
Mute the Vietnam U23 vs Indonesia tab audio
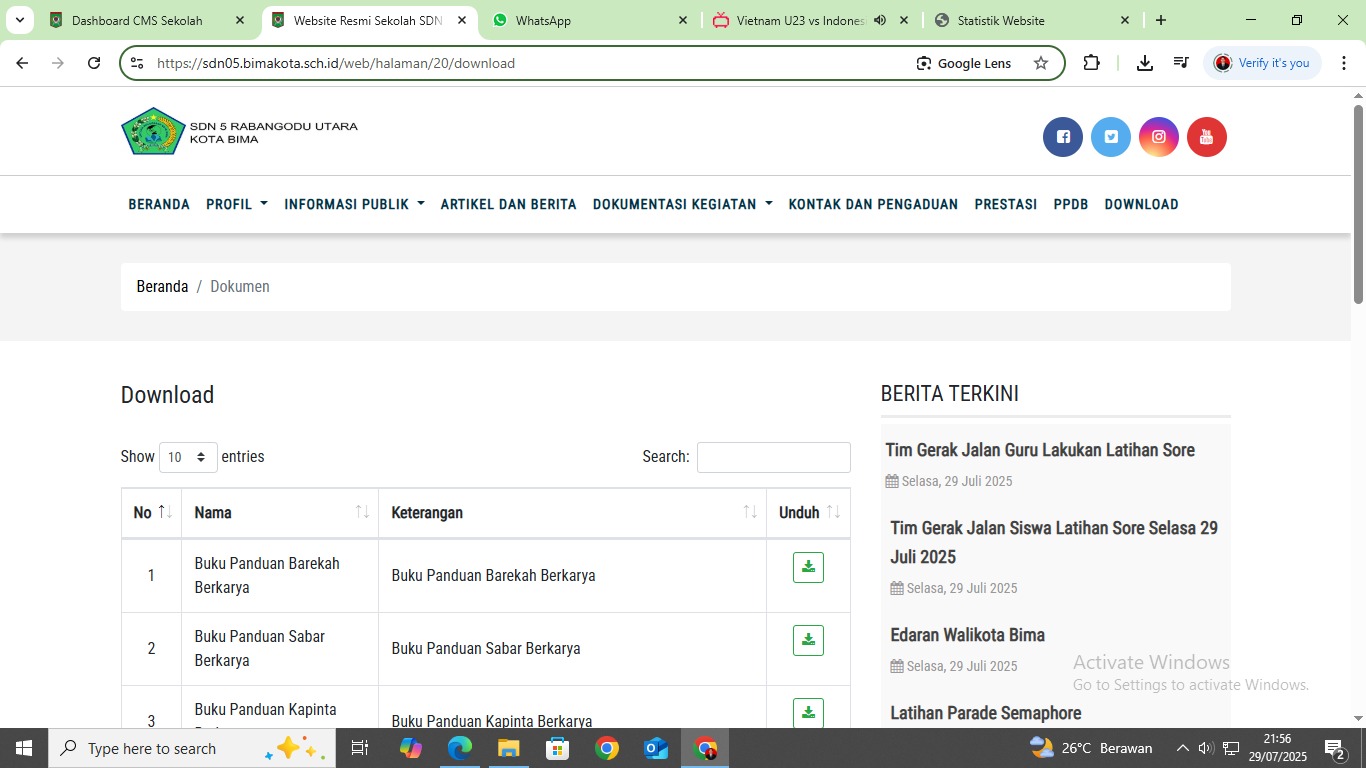click(x=880, y=20)
